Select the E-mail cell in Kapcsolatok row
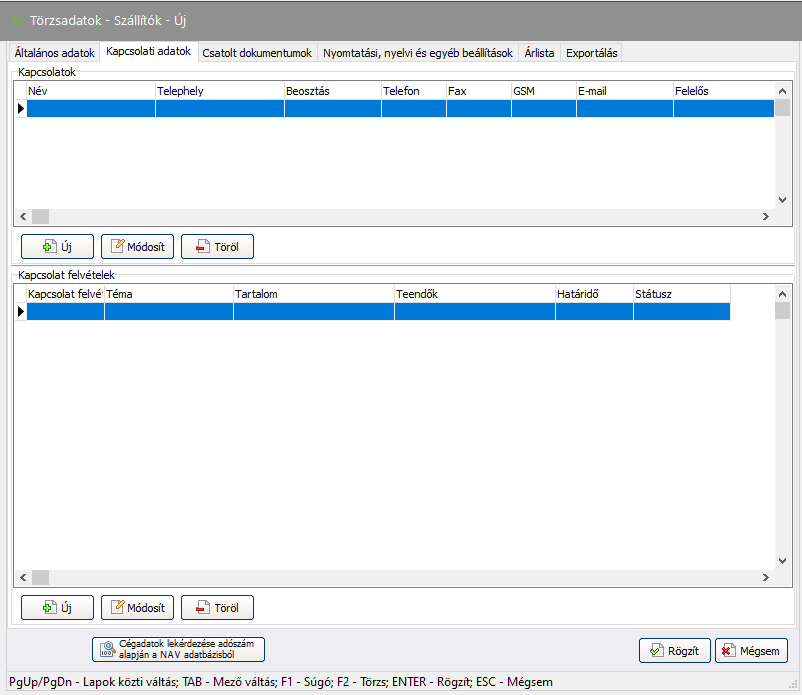Screen dimensions: 802x695 [x=624, y=109]
